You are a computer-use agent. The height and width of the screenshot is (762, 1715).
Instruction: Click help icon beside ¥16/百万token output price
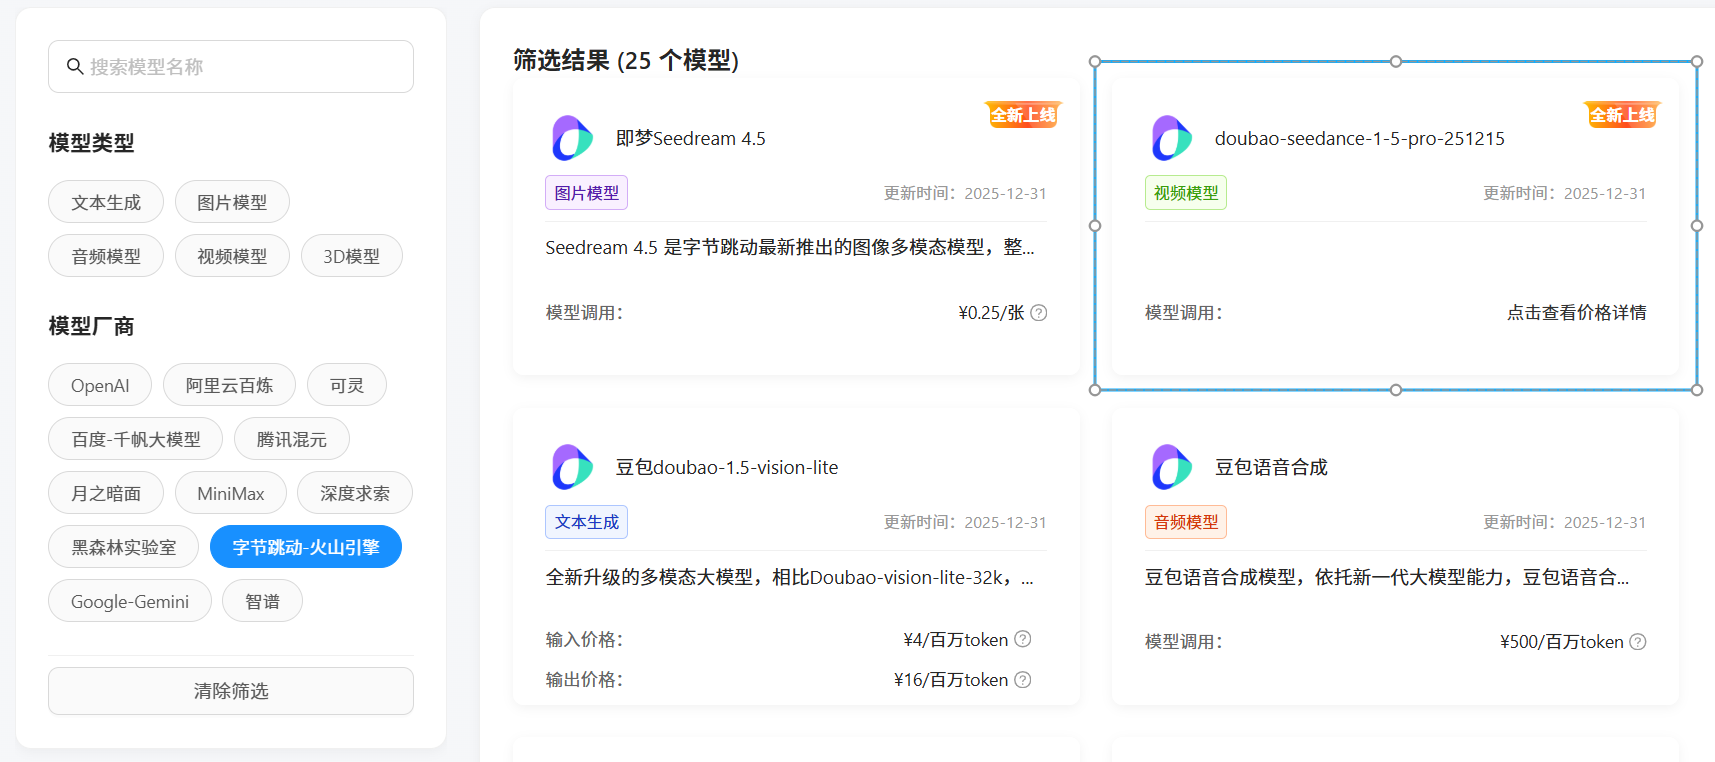coord(1023,680)
